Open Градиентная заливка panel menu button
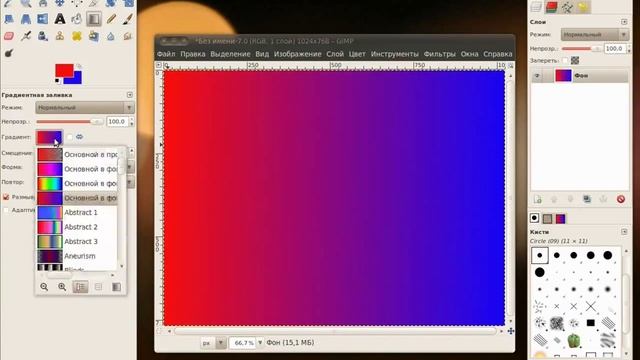The height and width of the screenshot is (360, 640). pos(130,95)
